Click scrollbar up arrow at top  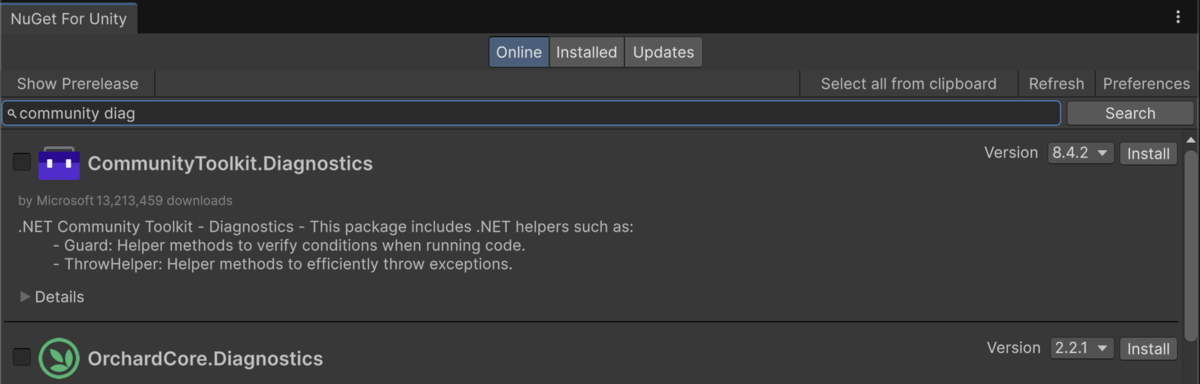coord(1190,141)
